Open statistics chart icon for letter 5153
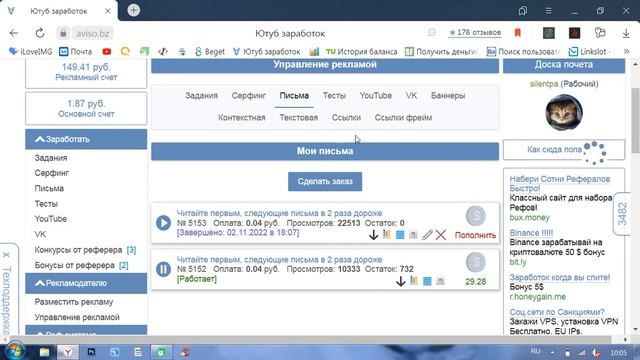The width and height of the screenshot is (640, 360). click(387, 234)
